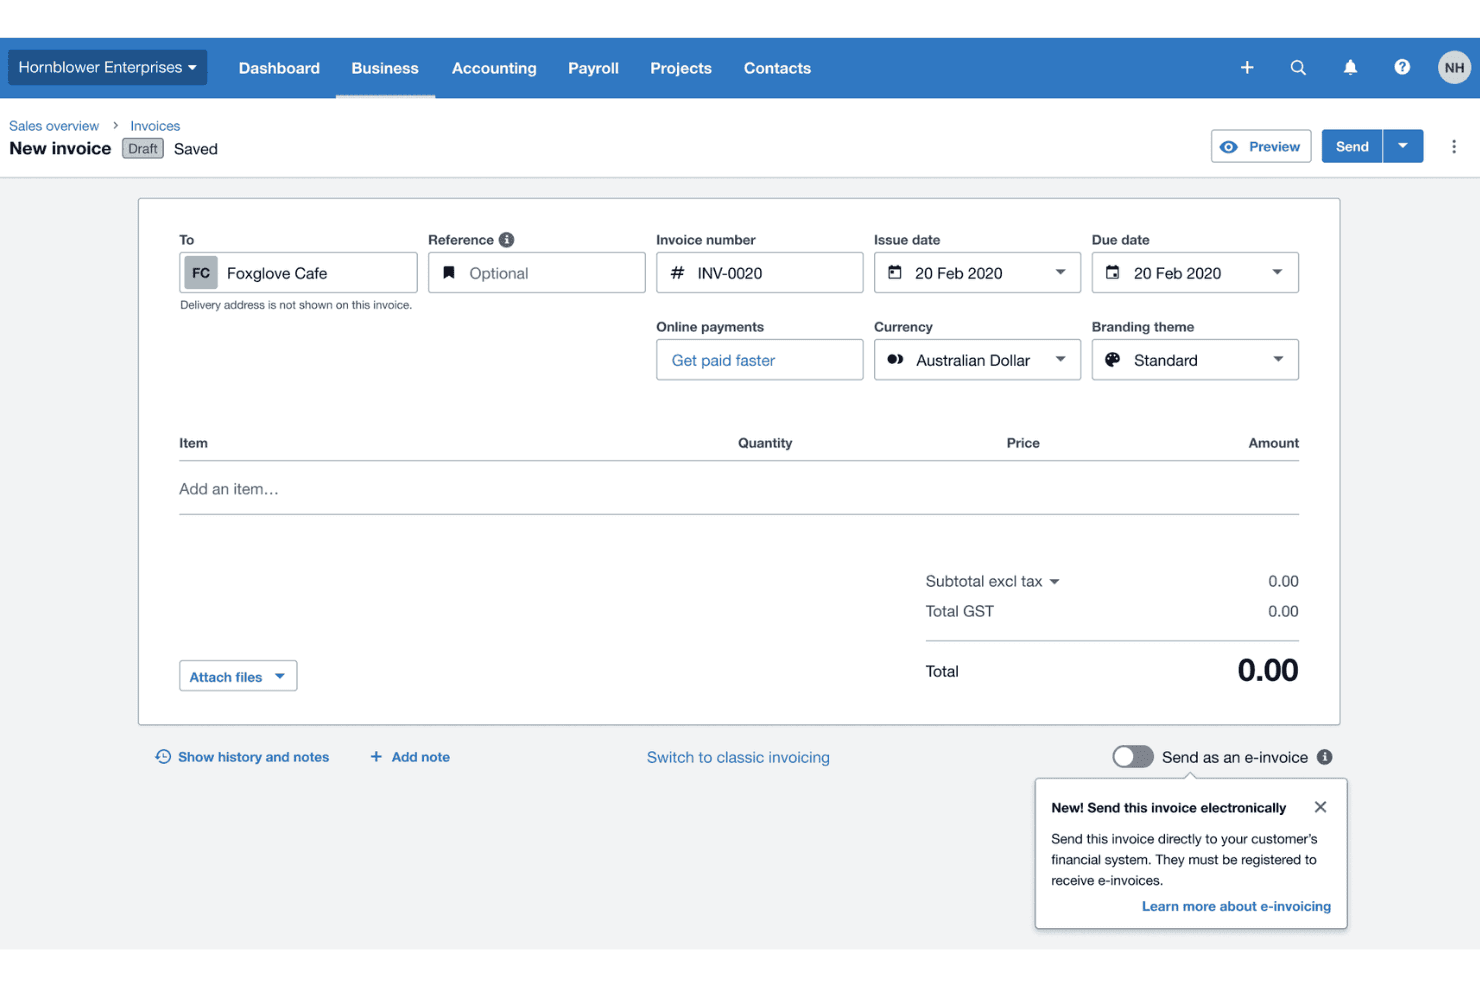1480x987 pixels.
Task: Follow the Sales overview breadcrumb link
Action: [54, 126]
